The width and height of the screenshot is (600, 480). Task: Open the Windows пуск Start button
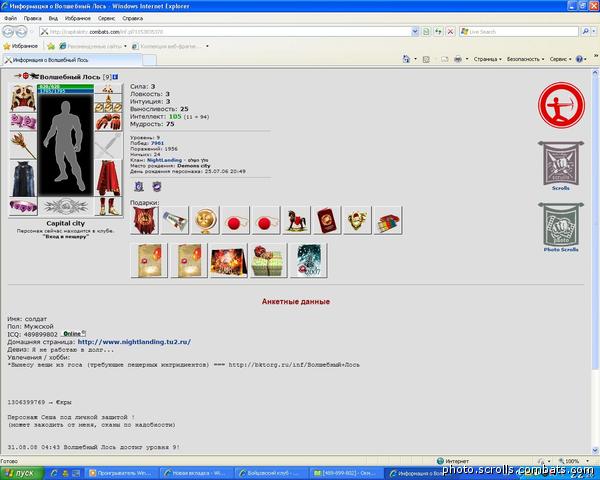[20, 473]
